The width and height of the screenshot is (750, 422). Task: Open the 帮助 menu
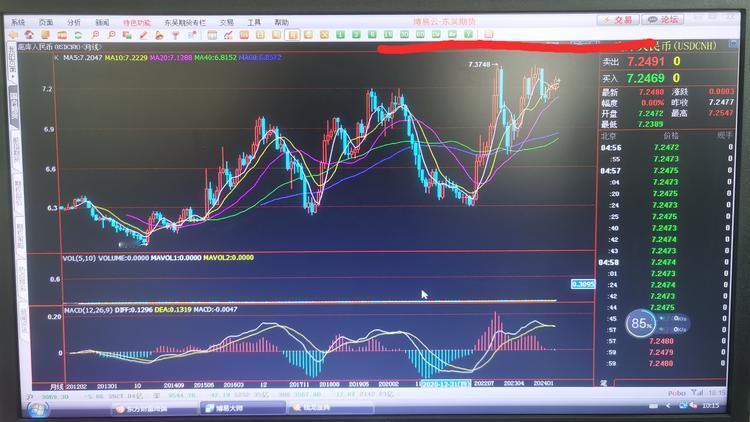pyautogui.click(x=282, y=22)
